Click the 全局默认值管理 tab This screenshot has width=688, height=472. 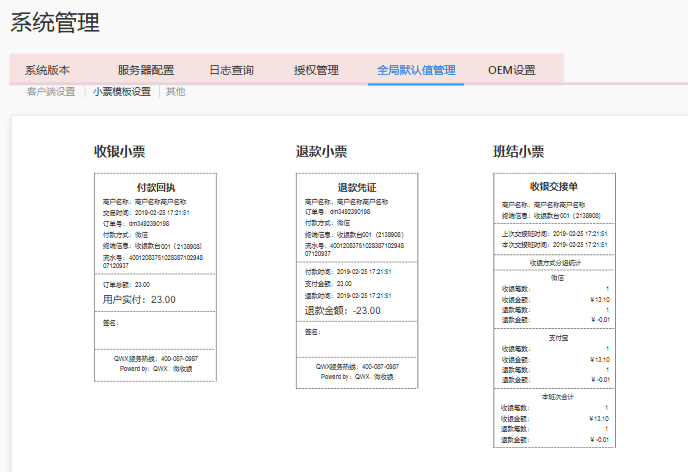click(416, 70)
